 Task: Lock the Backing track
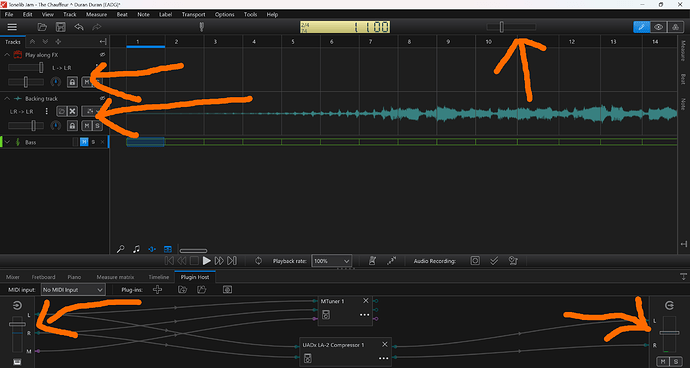point(73,126)
